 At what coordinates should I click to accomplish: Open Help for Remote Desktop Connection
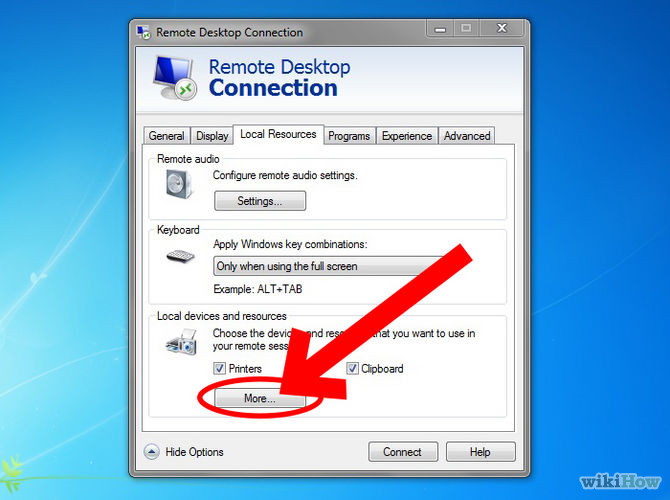click(x=481, y=452)
